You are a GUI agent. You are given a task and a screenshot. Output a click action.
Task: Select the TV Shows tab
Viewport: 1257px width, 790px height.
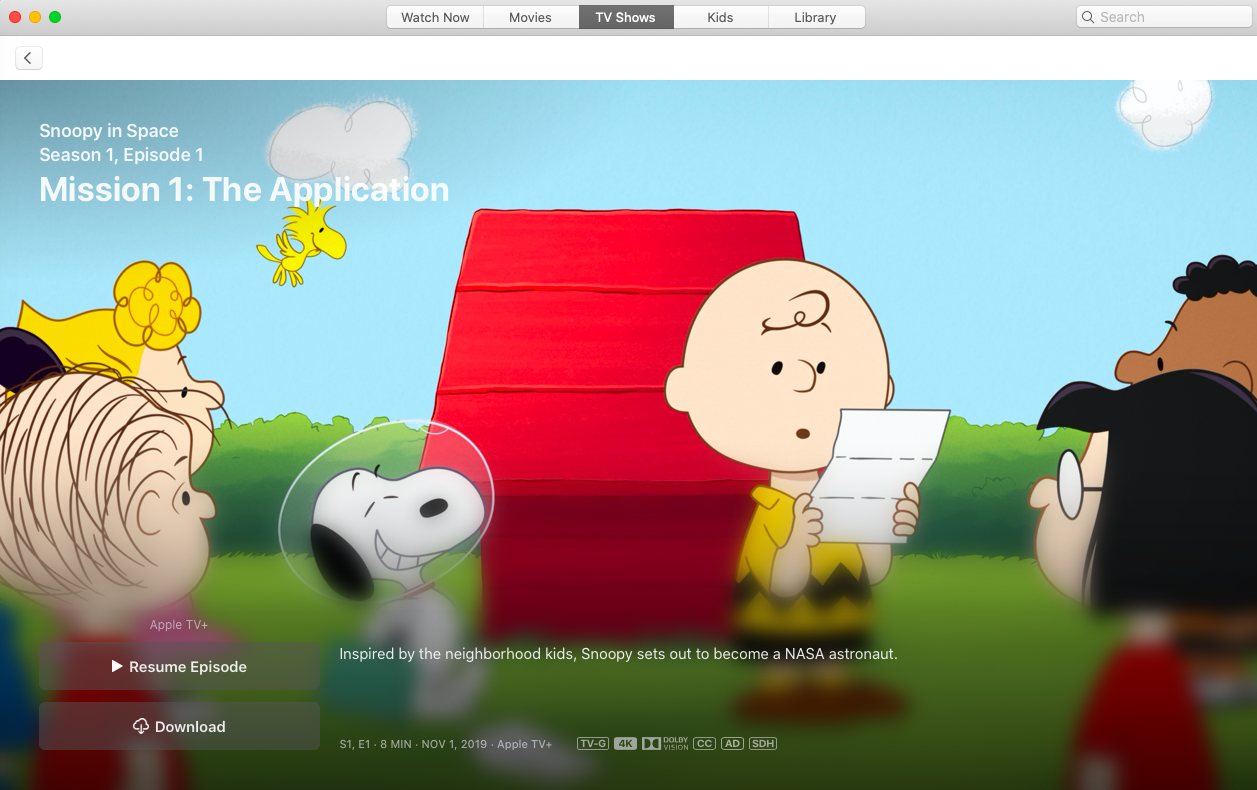coord(626,17)
